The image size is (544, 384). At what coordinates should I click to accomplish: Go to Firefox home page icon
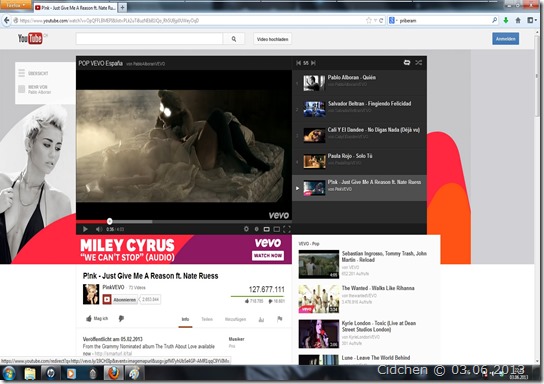[518, 20]
